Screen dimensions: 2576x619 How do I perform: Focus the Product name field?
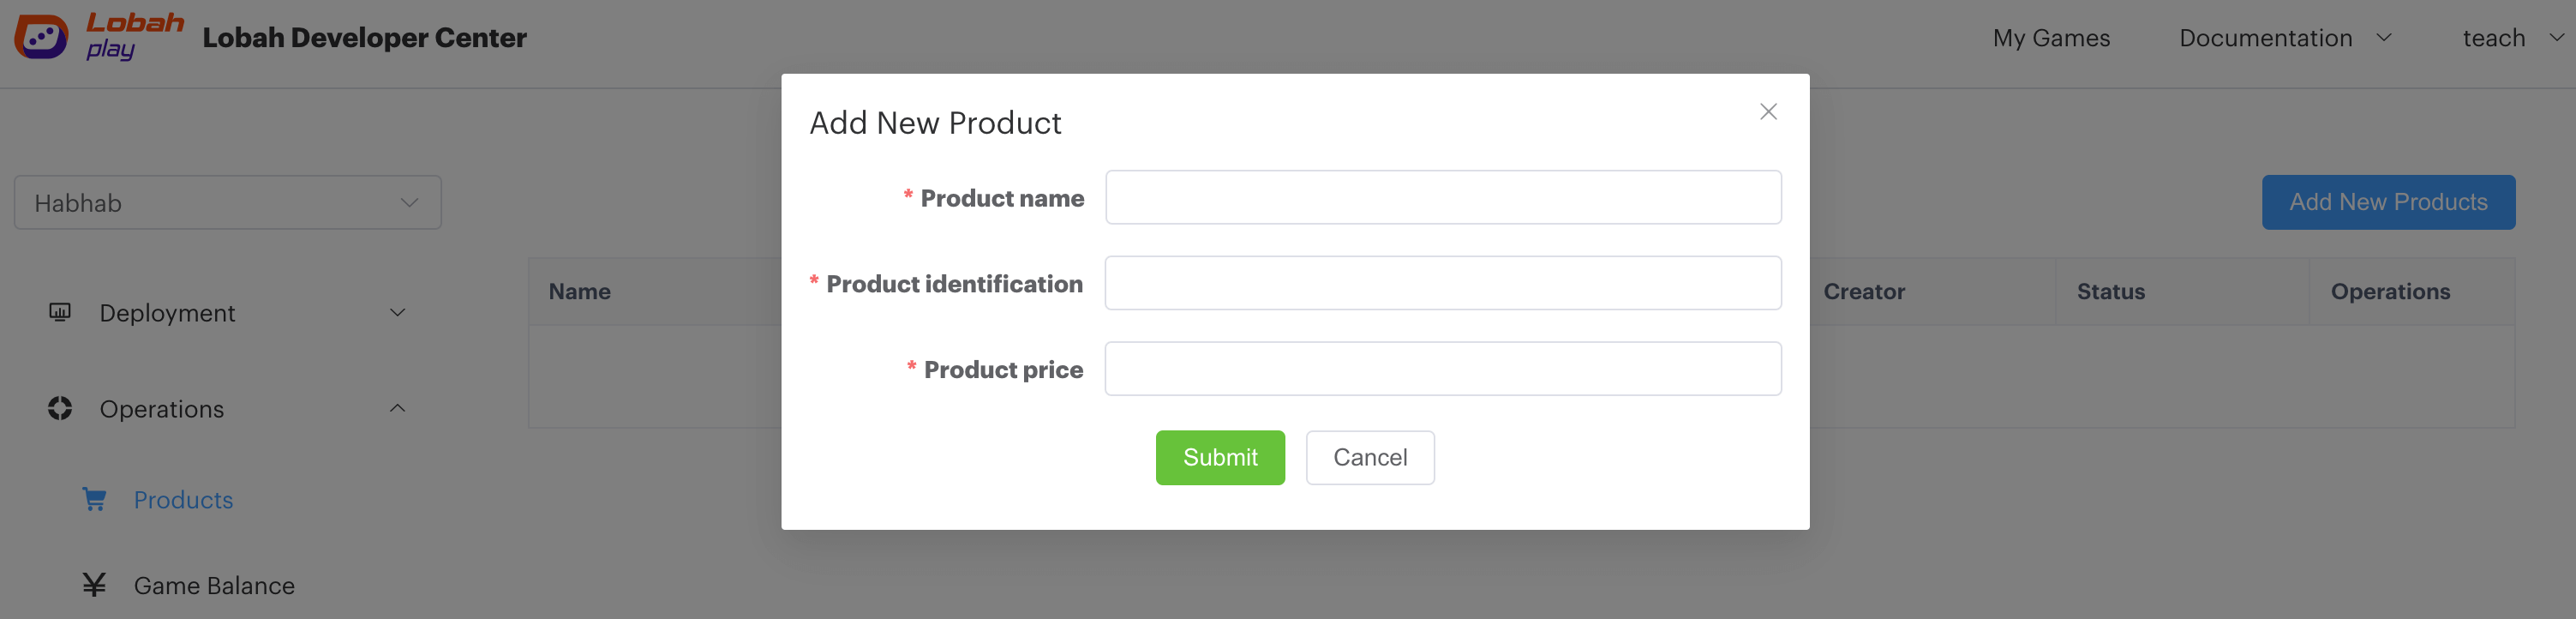click(x=1443, y=197)
